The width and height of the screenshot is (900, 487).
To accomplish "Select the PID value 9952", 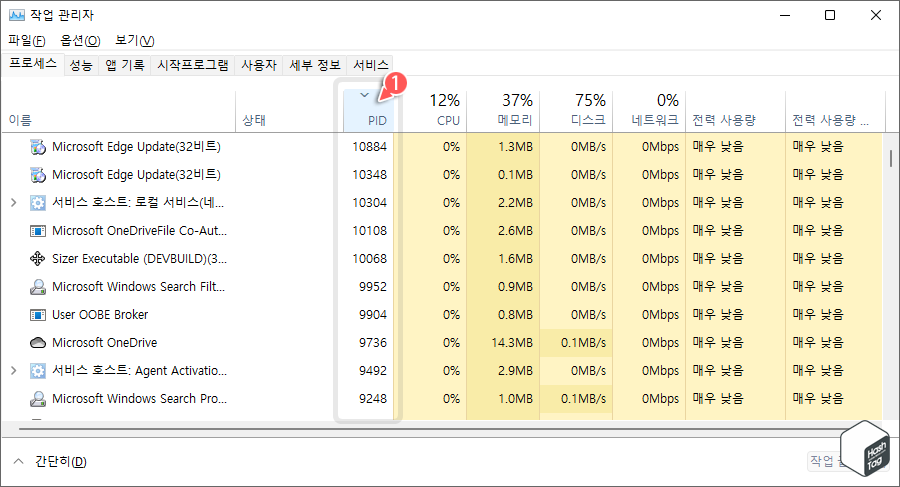I will coord(373,287).
